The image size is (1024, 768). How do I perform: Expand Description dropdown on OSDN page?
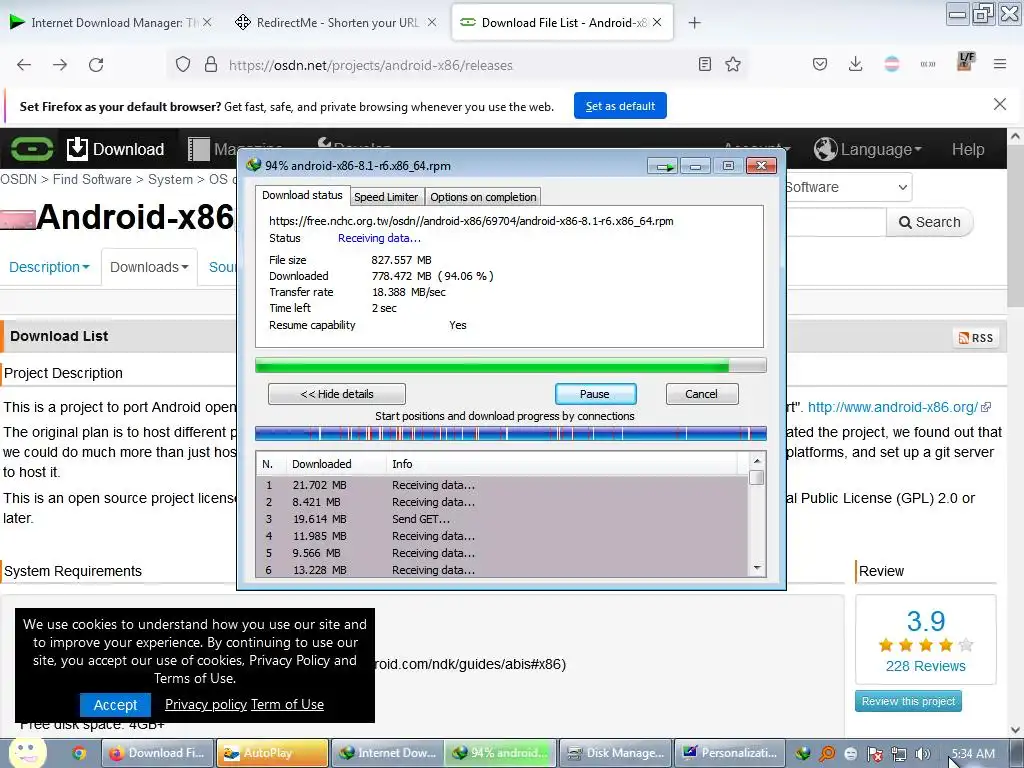49,267
